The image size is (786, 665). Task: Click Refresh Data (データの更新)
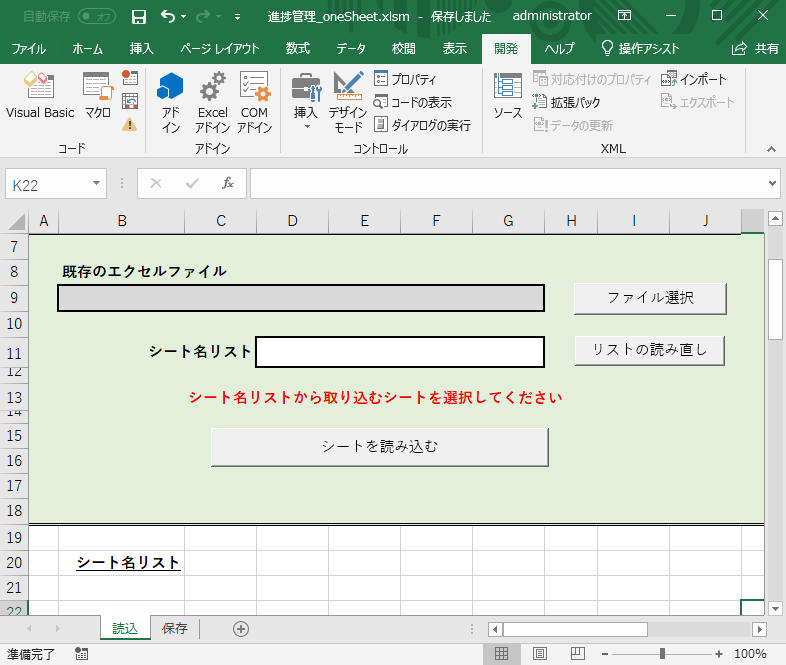[x=573, y=125]
